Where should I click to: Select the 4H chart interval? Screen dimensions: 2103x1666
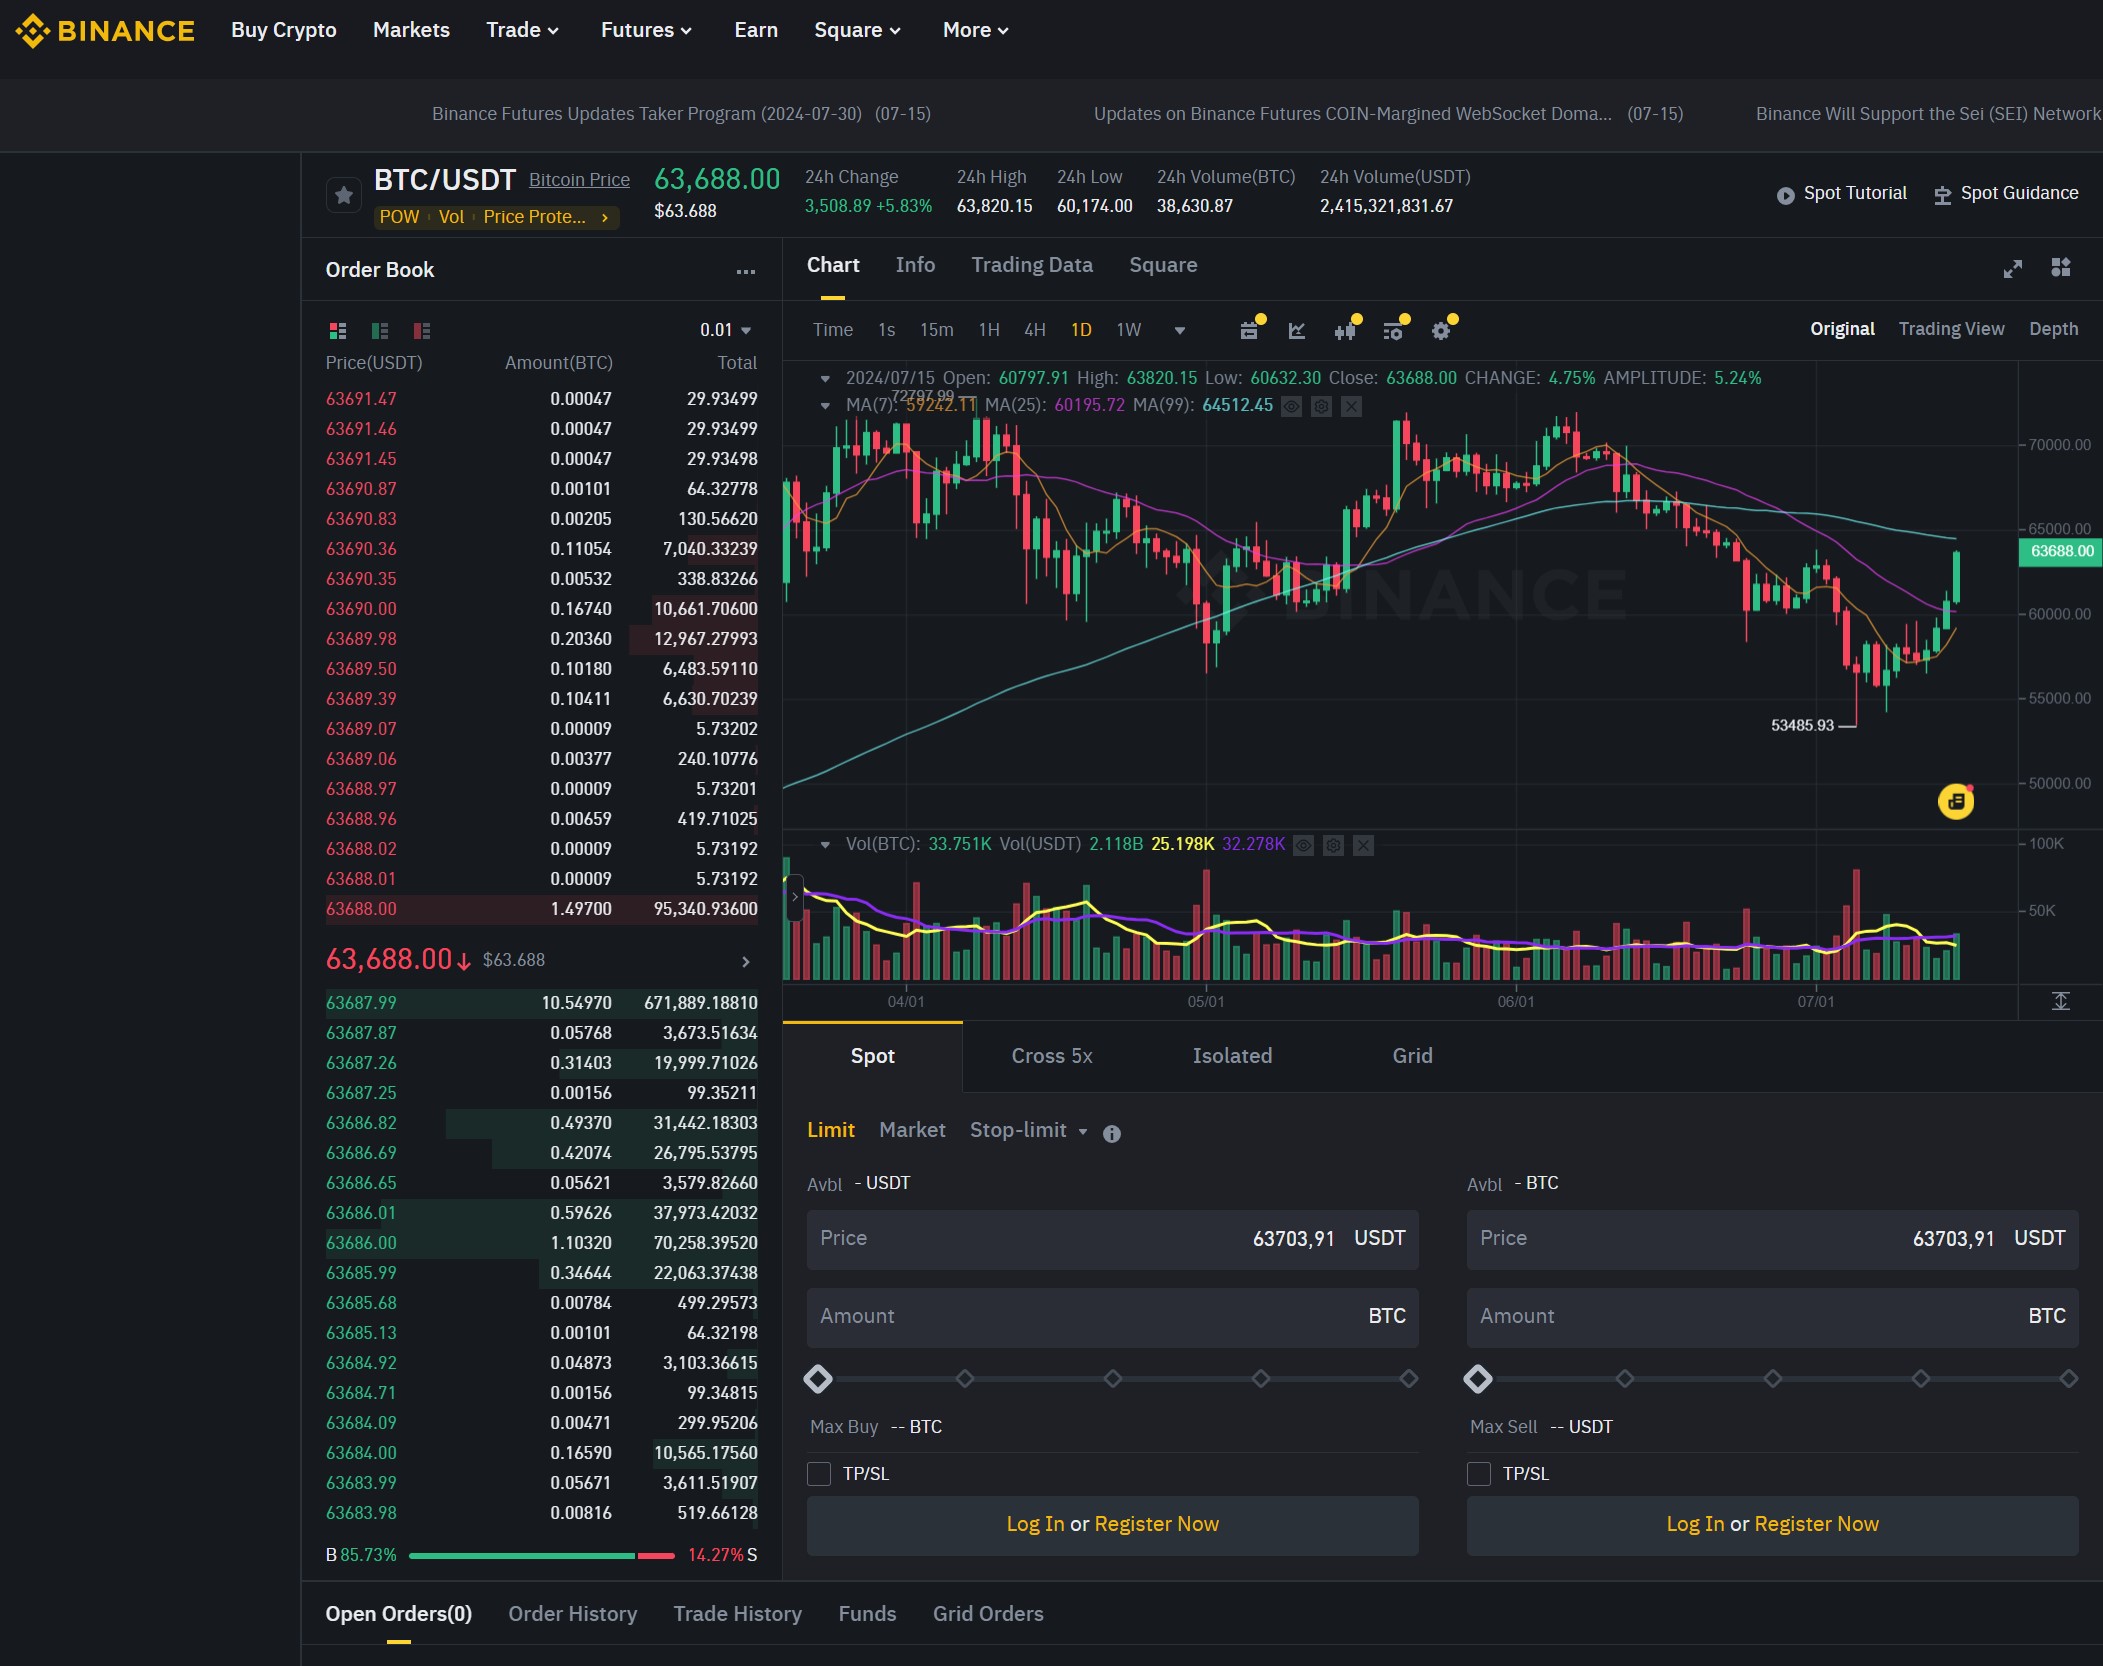tap(1035, 330)
